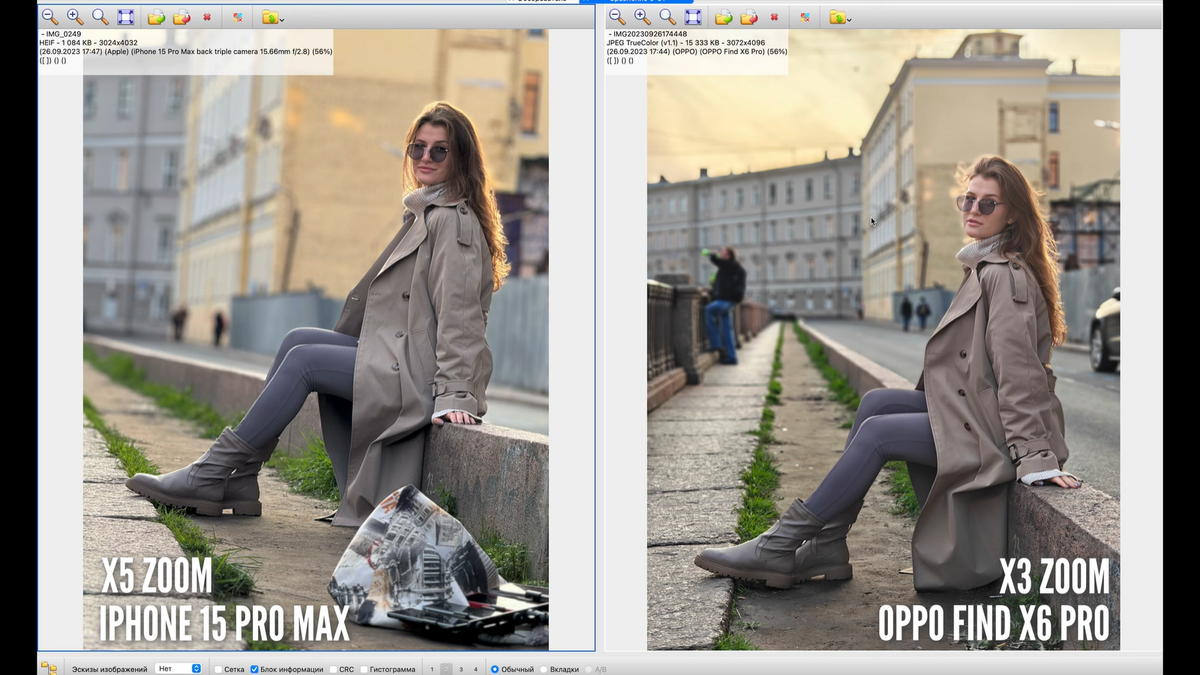Click the IMG_0249 file name text

click(62, 34)
